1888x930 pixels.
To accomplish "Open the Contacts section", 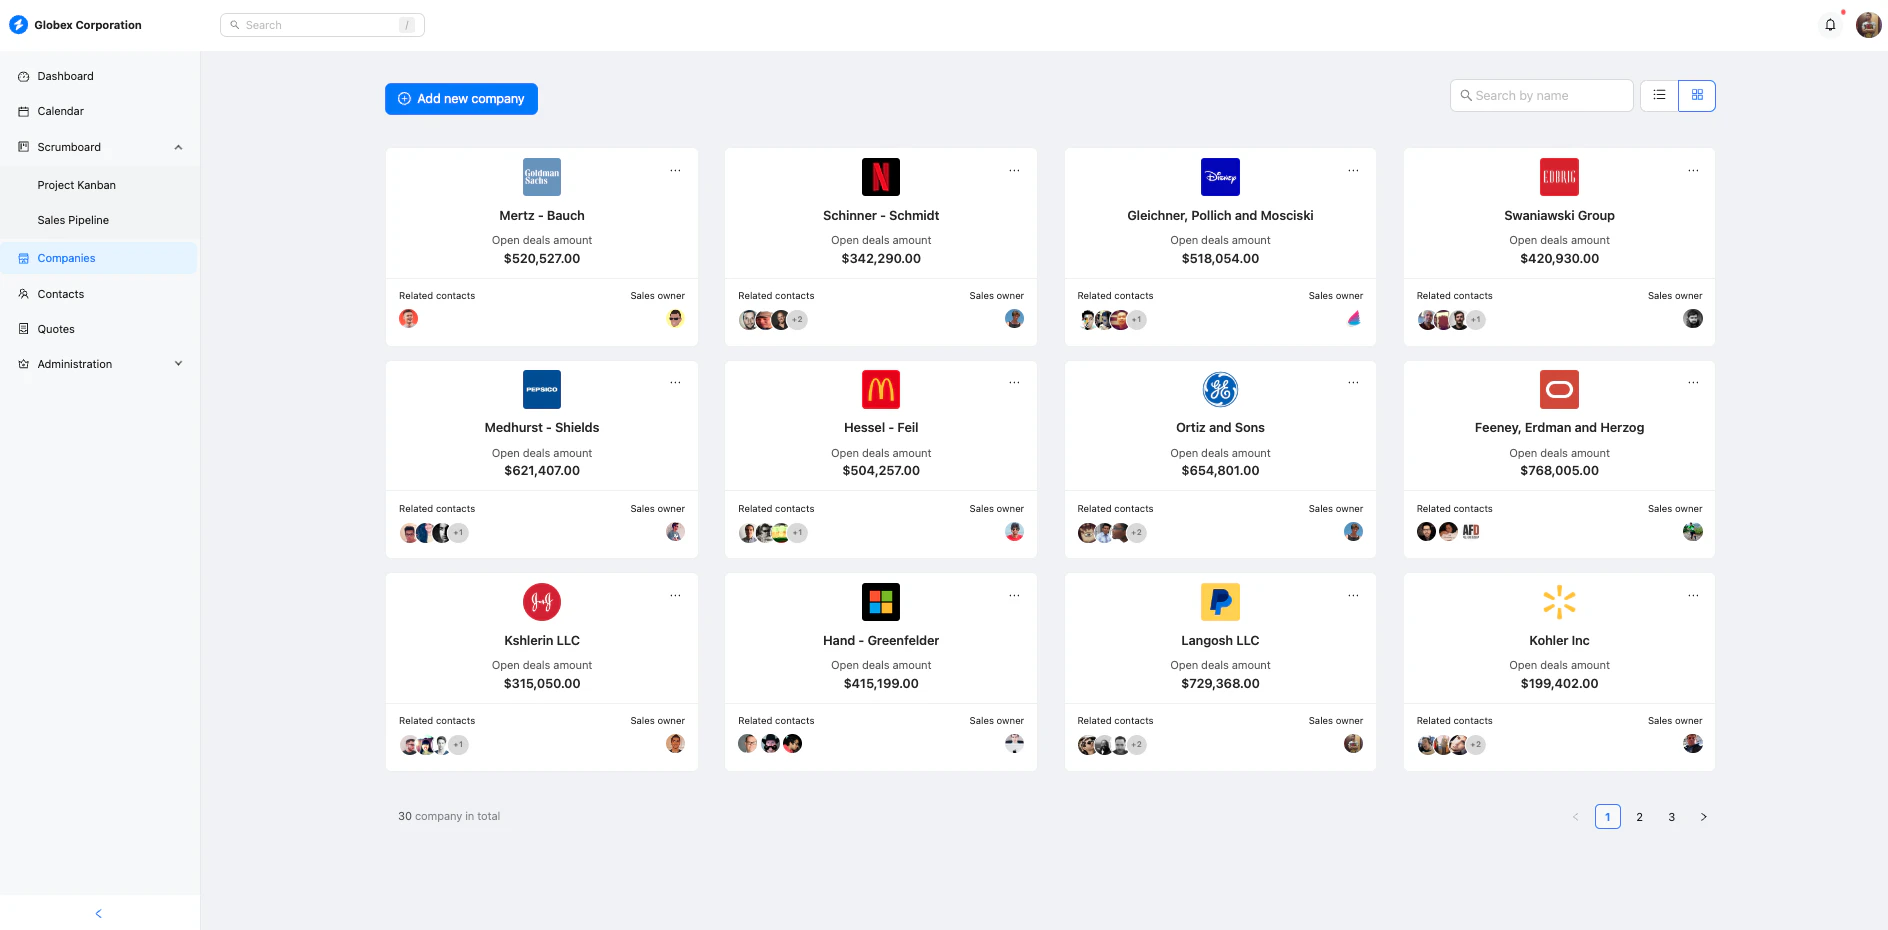I will (63, 293).
